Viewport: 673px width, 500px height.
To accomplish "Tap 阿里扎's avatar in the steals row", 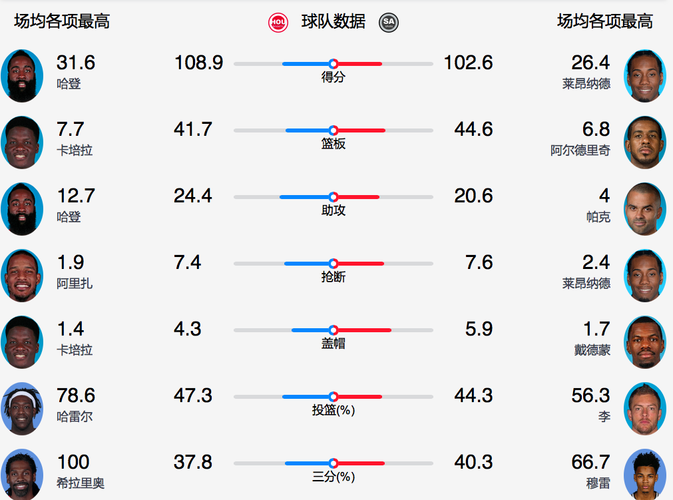I will click(x=22, y=275).
